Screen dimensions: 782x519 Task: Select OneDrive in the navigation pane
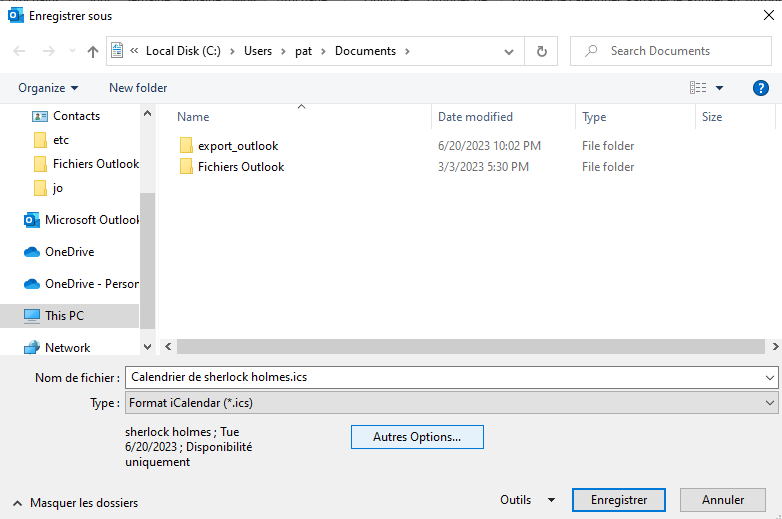pyautogui.click(x=69, y=252)
